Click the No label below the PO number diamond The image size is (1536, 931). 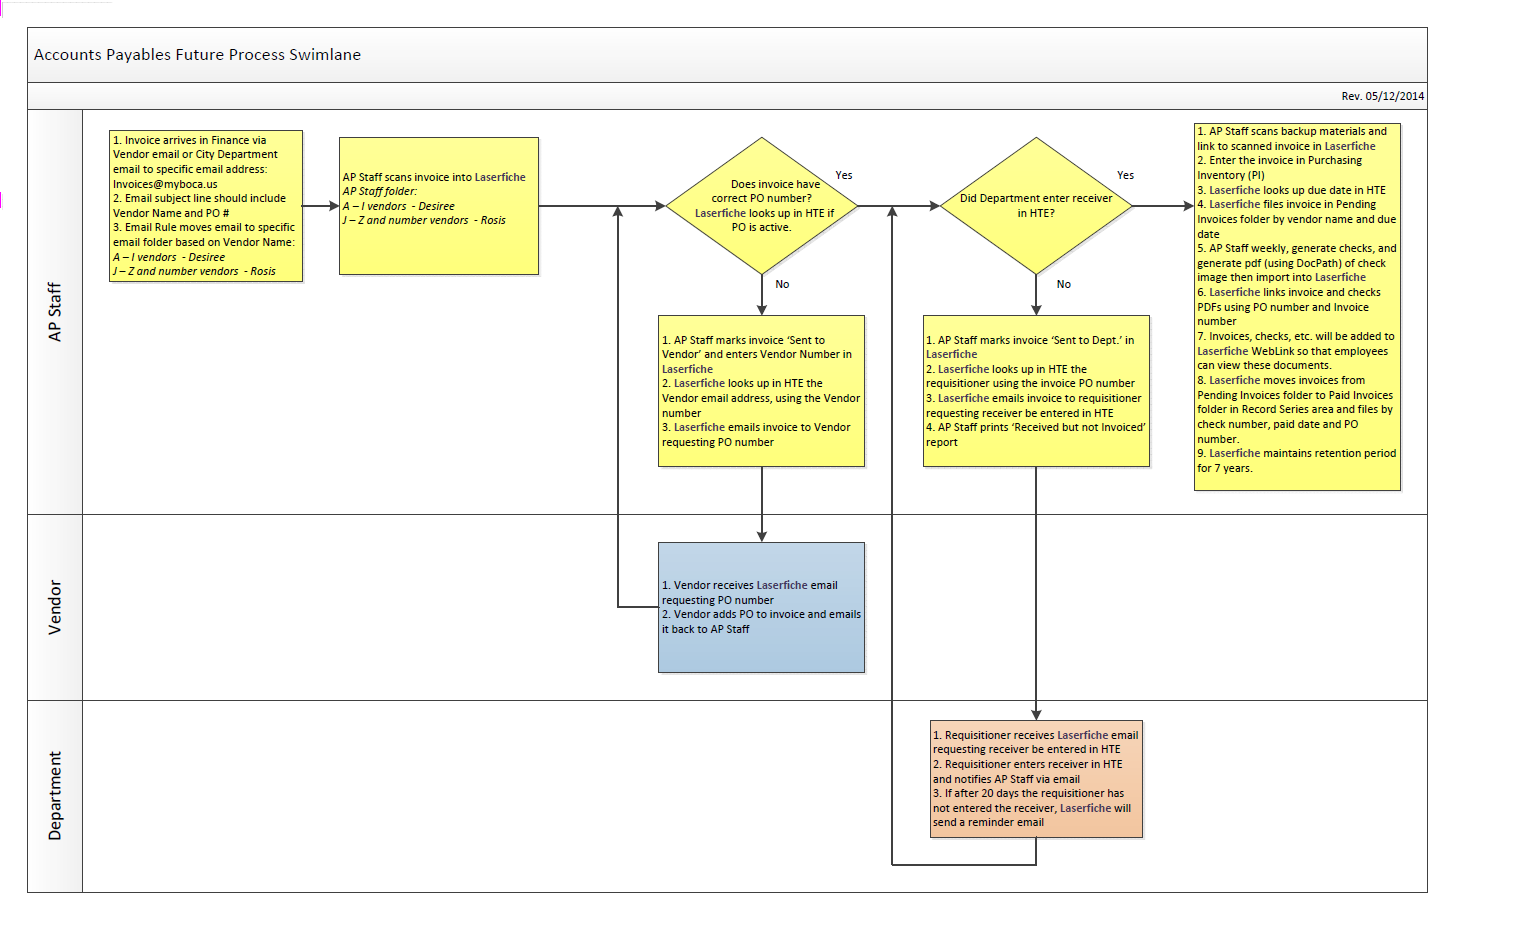[x=782, y=285]
